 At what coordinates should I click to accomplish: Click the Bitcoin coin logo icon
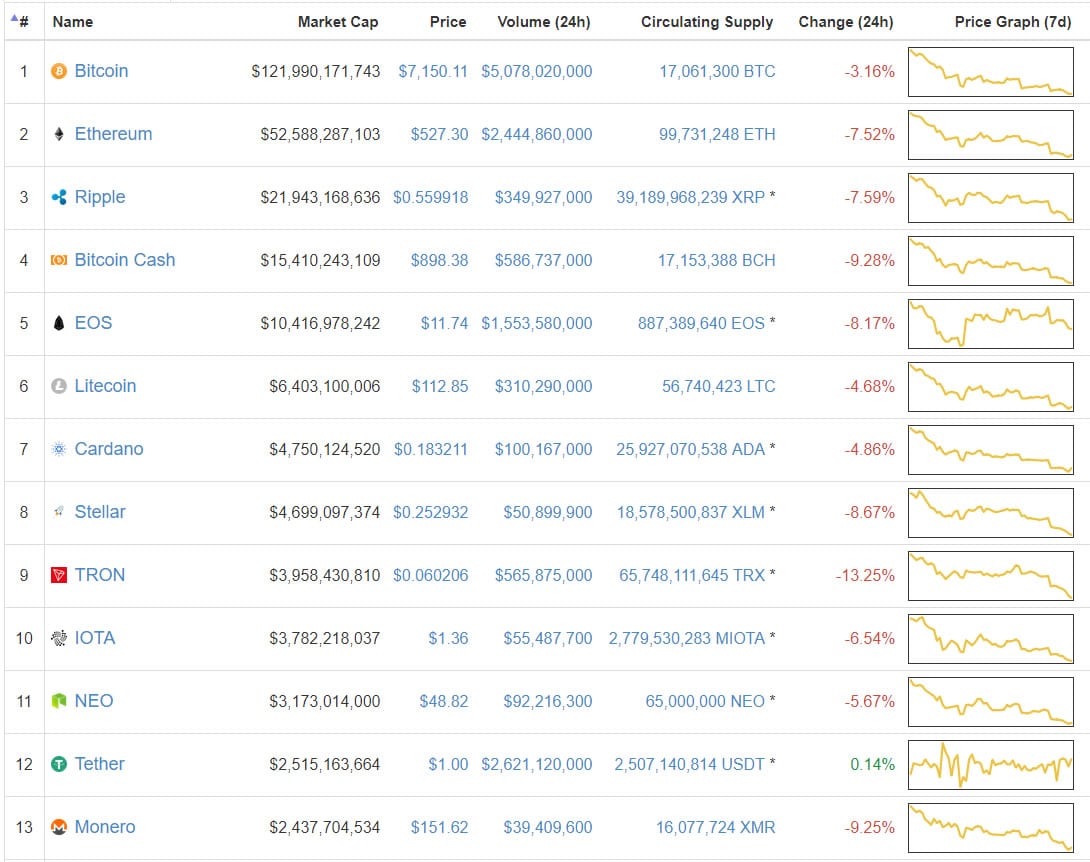59,71
